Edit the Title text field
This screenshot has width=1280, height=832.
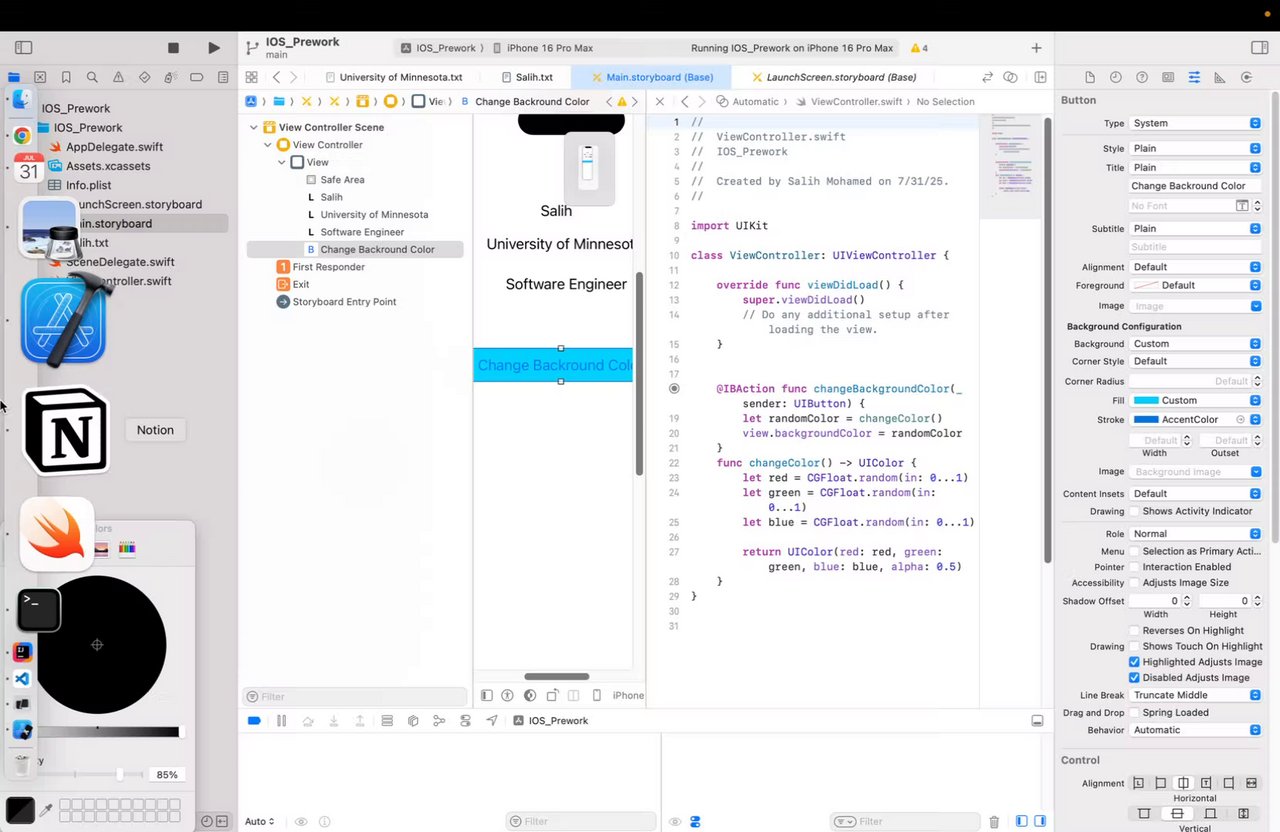point(1195,186)
